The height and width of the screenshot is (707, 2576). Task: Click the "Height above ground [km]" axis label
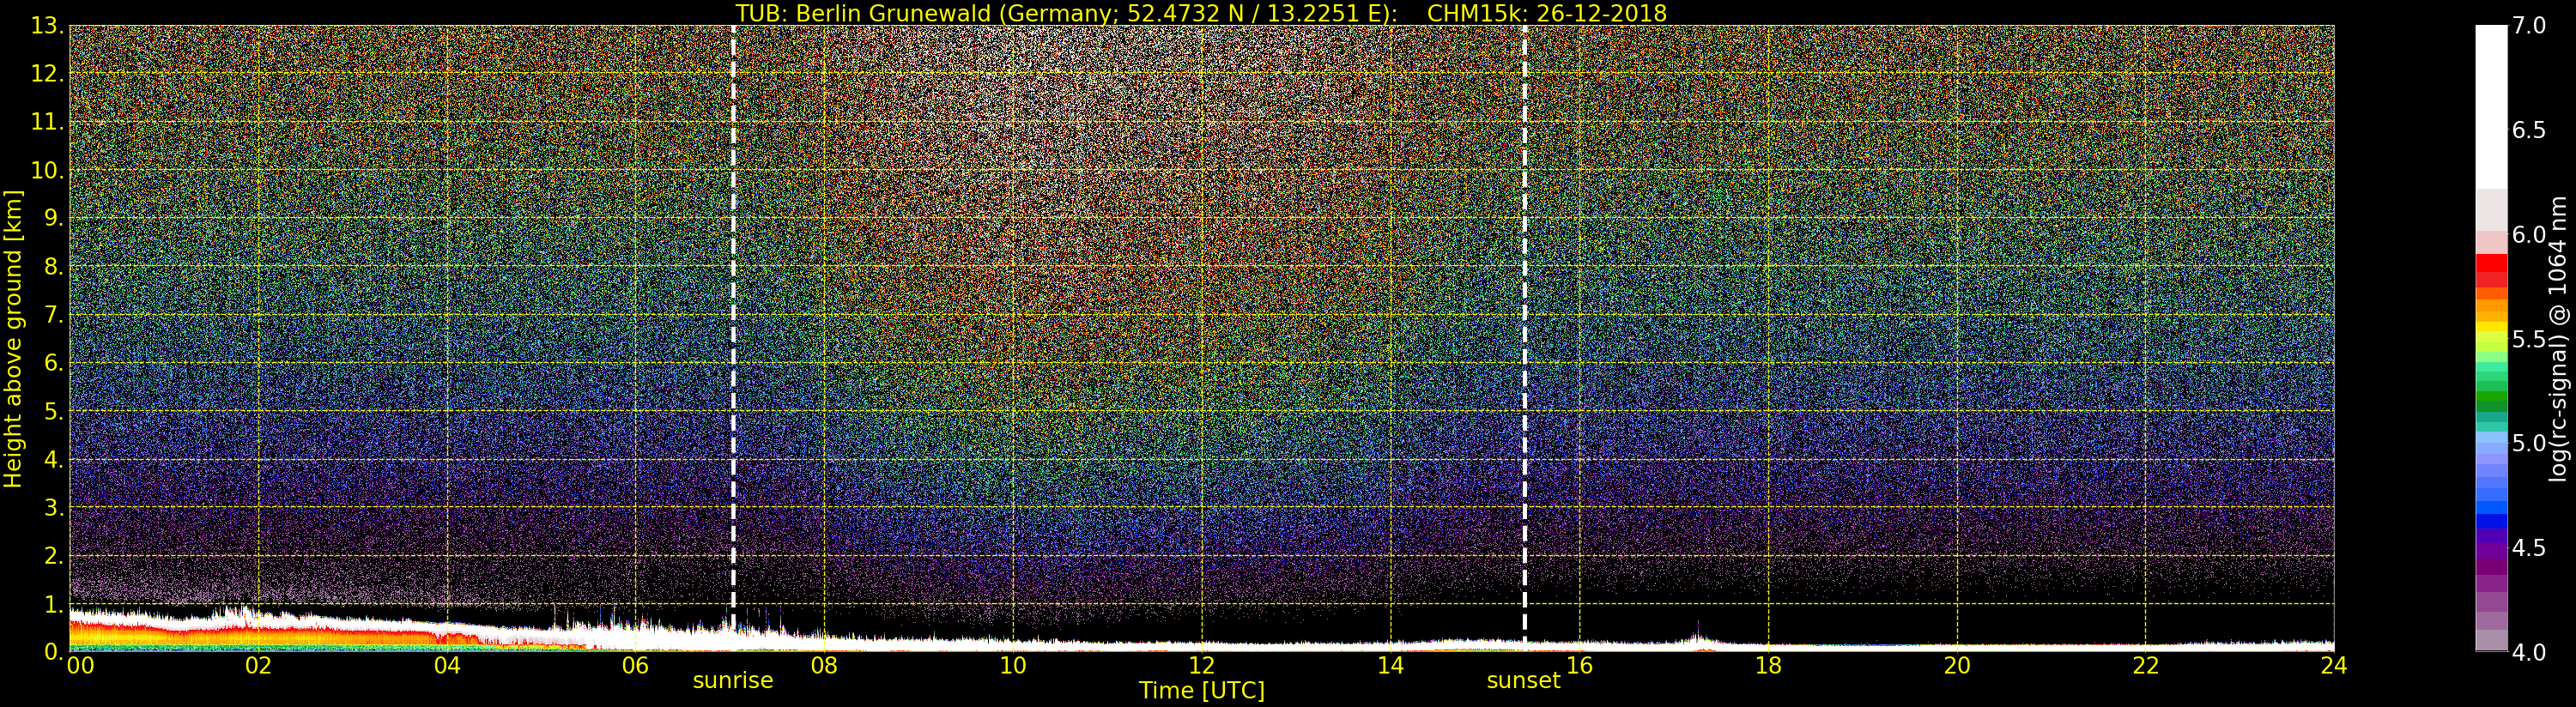(13, 338)
